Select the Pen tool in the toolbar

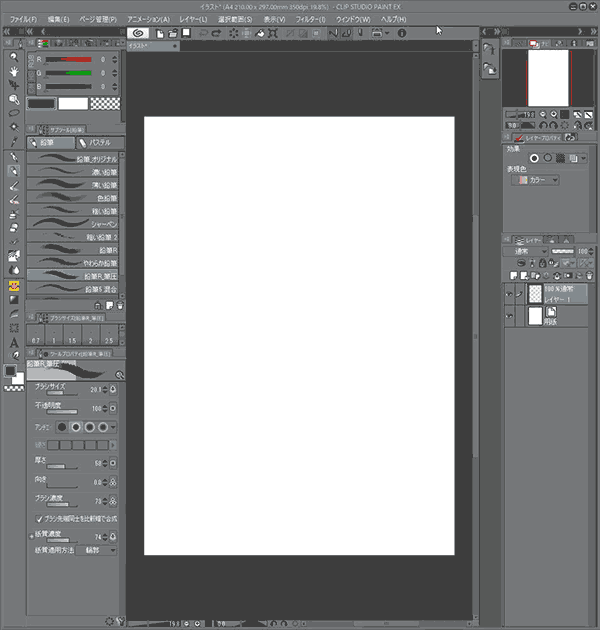point(14,157)
